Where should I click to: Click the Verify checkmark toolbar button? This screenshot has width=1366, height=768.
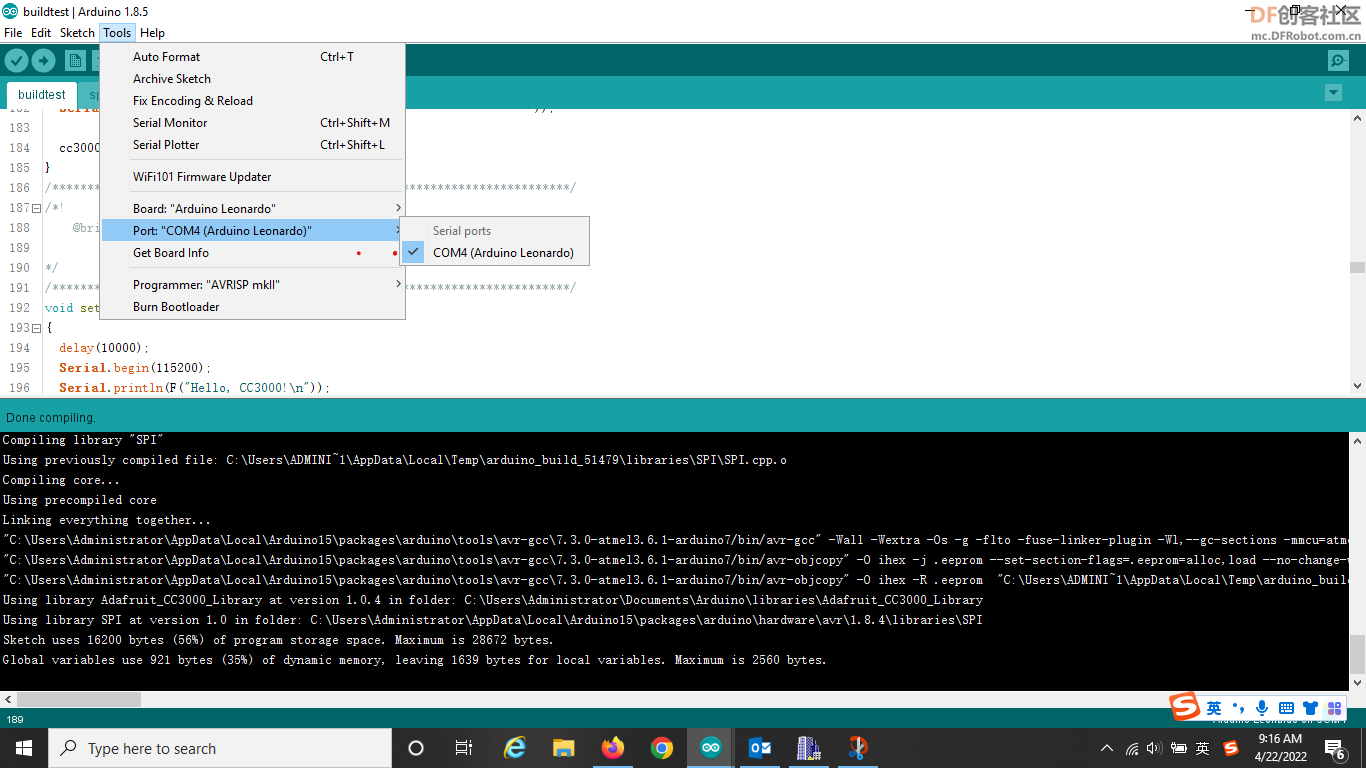[16, 60]
